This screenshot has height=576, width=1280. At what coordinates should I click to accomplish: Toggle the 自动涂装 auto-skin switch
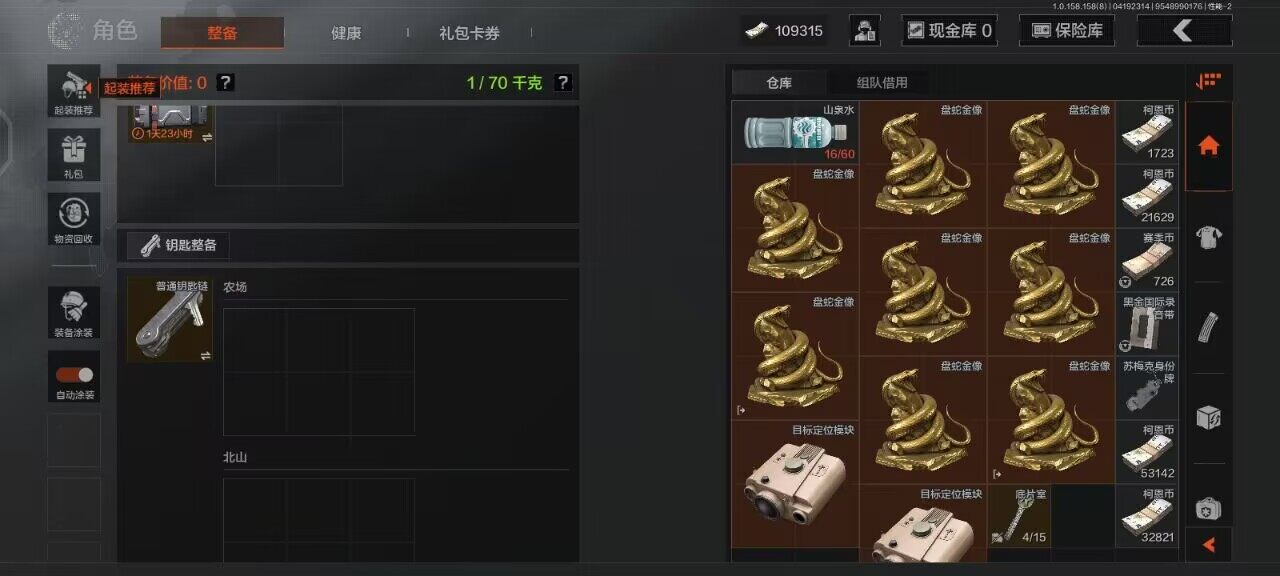pyautogui.click(x=74, y=375)
